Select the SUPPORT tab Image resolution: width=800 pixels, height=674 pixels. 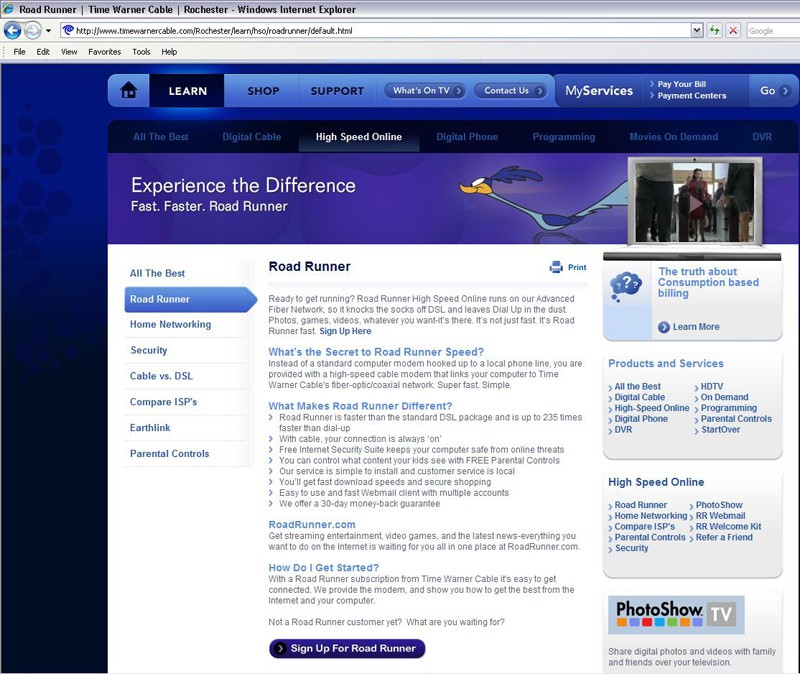point(337,91)
